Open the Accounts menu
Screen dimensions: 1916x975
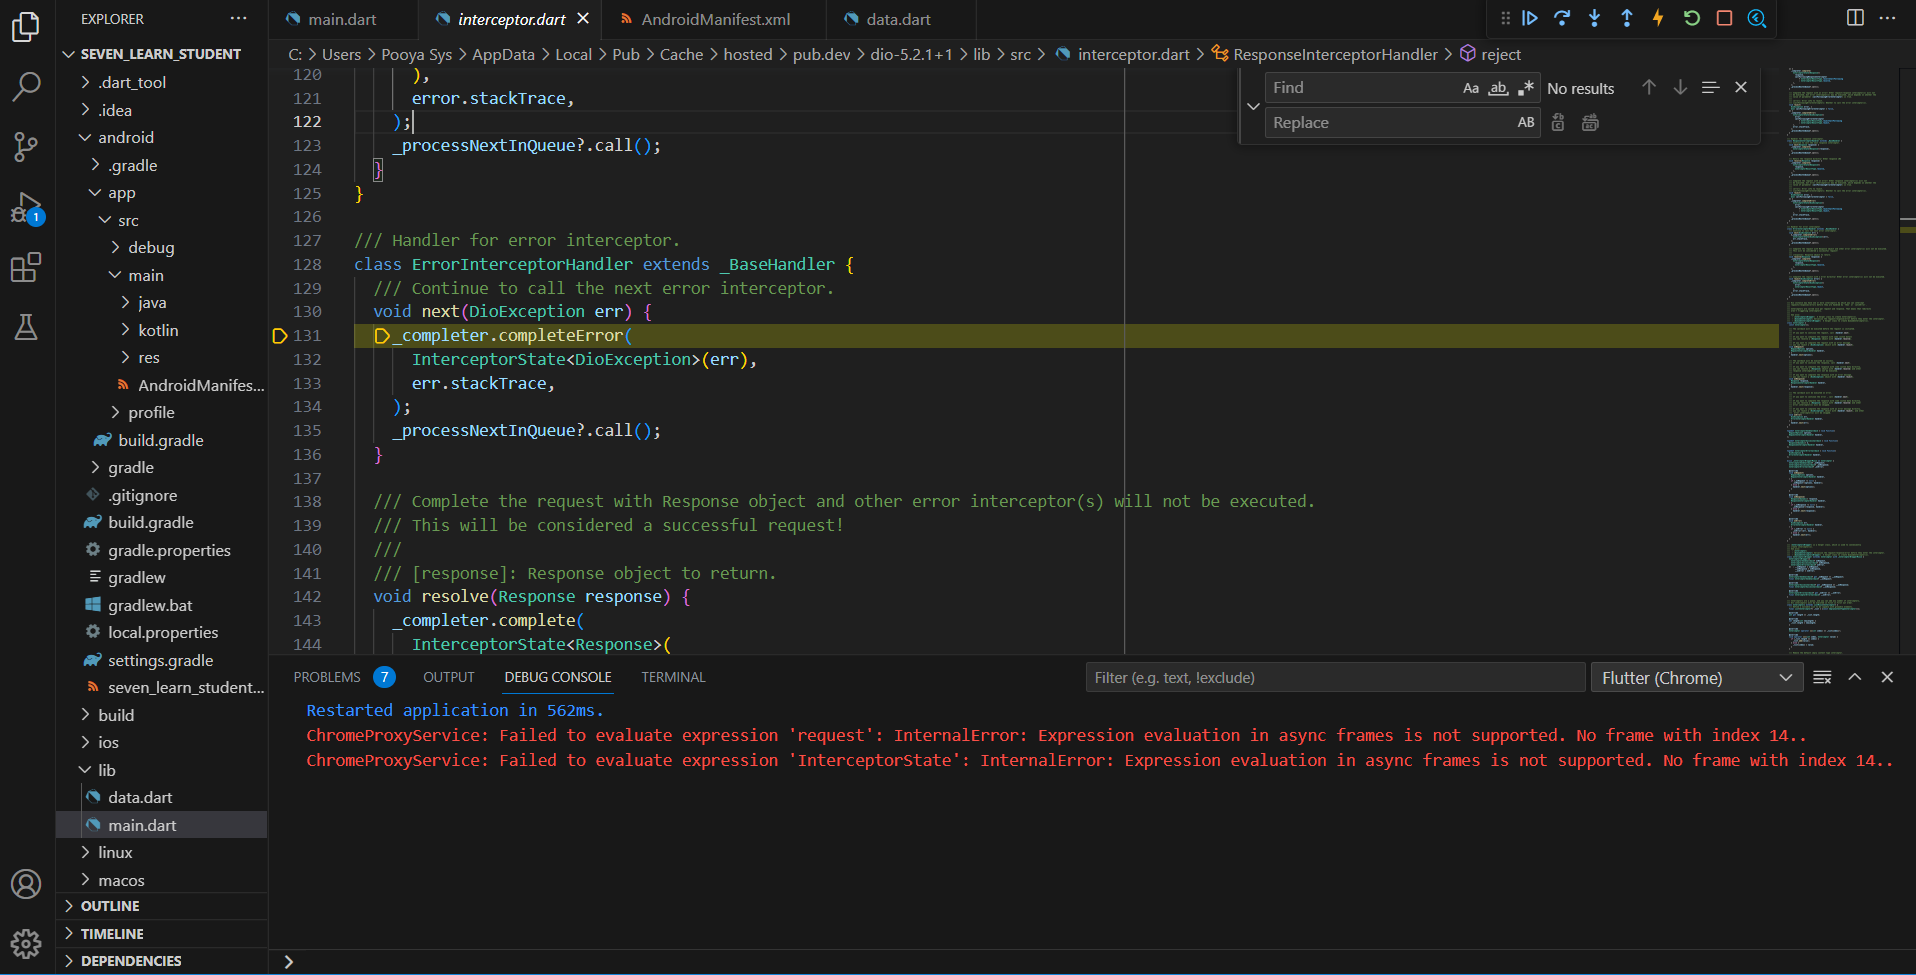tap(26, 884)
